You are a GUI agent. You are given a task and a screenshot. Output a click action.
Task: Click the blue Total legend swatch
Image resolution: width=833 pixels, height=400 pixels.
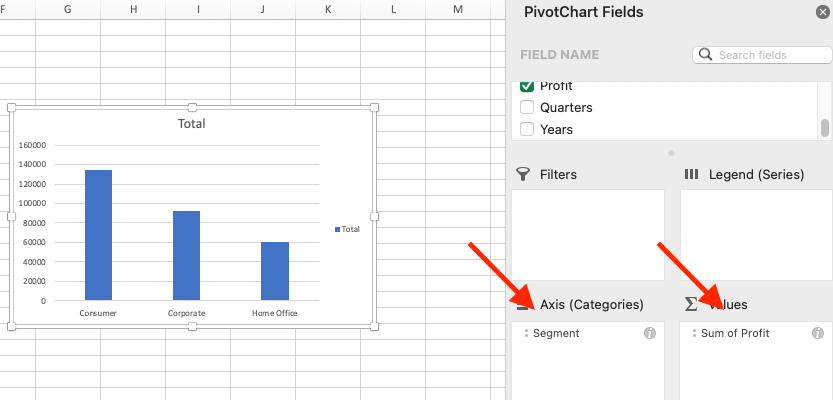coord(337,229)
